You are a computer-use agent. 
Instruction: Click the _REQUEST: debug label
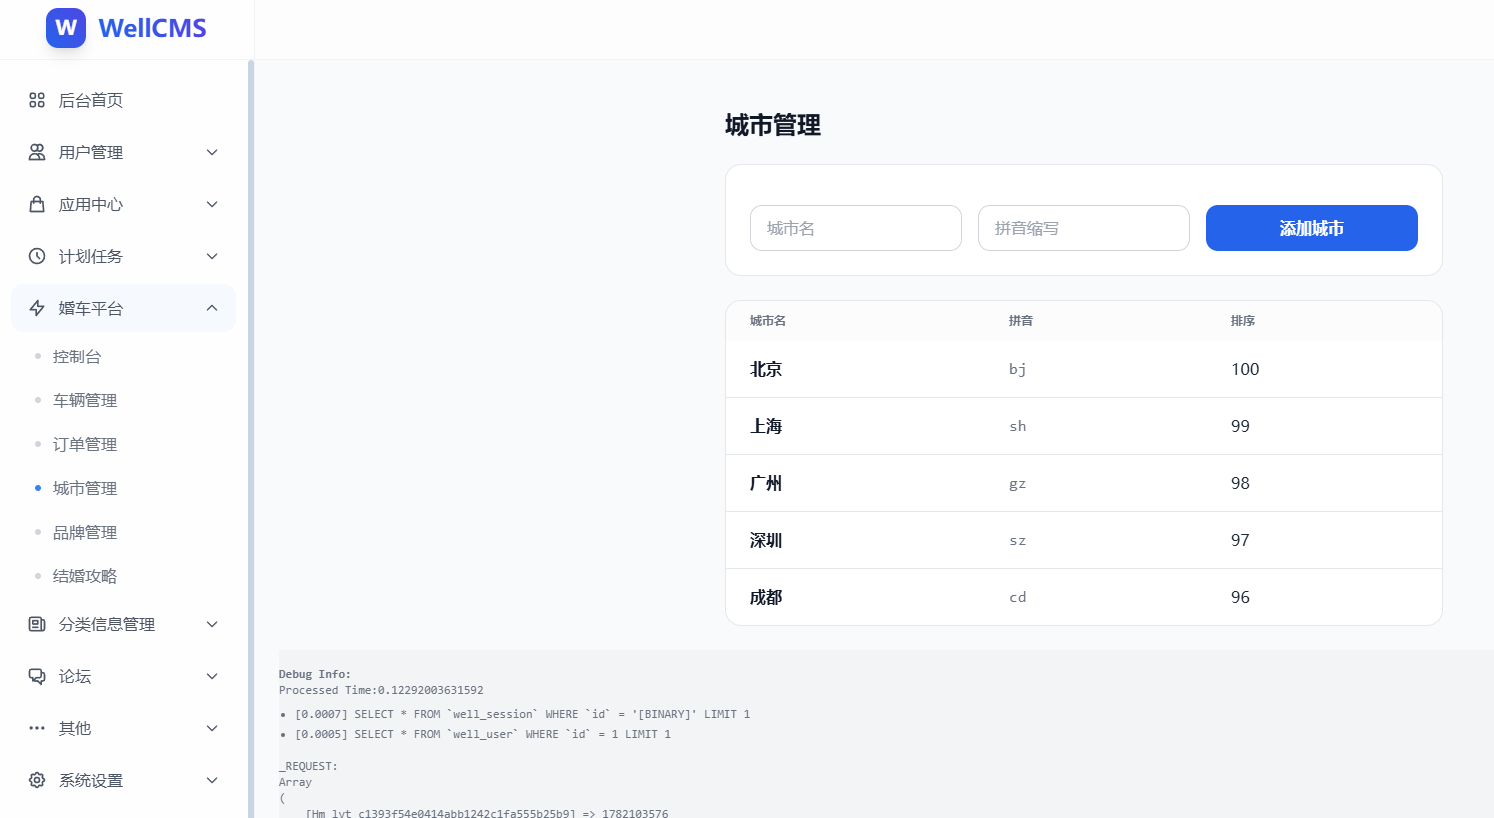tap(308, 766)
